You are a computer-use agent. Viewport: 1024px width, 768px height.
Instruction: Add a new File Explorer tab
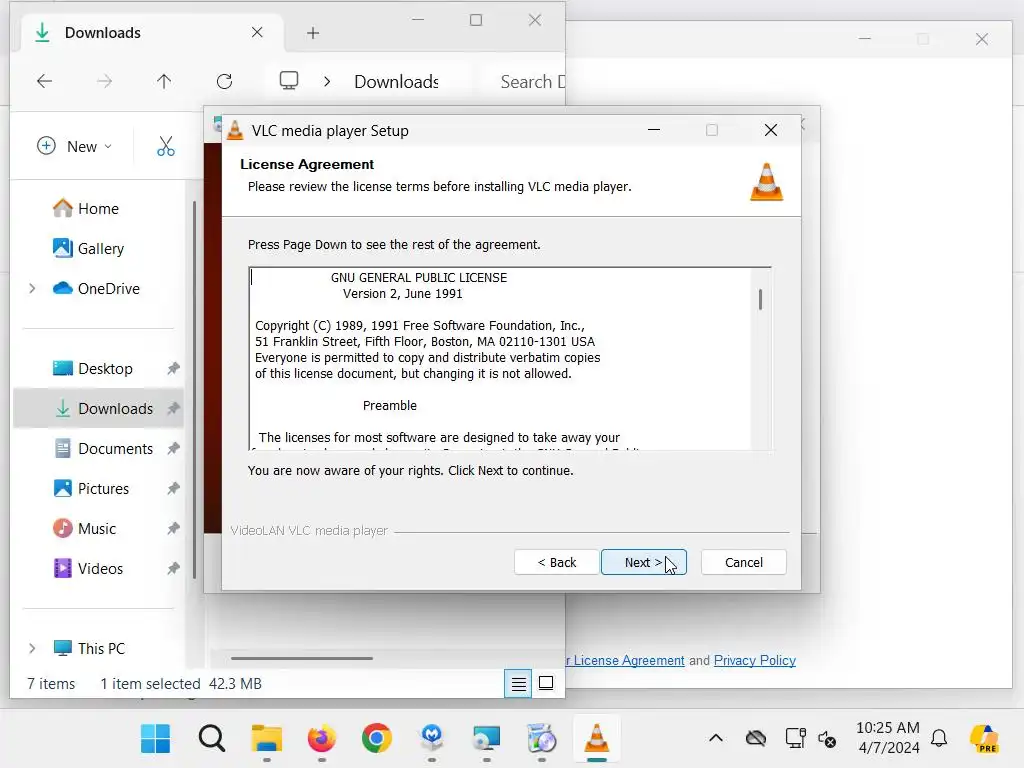[313, 33]
